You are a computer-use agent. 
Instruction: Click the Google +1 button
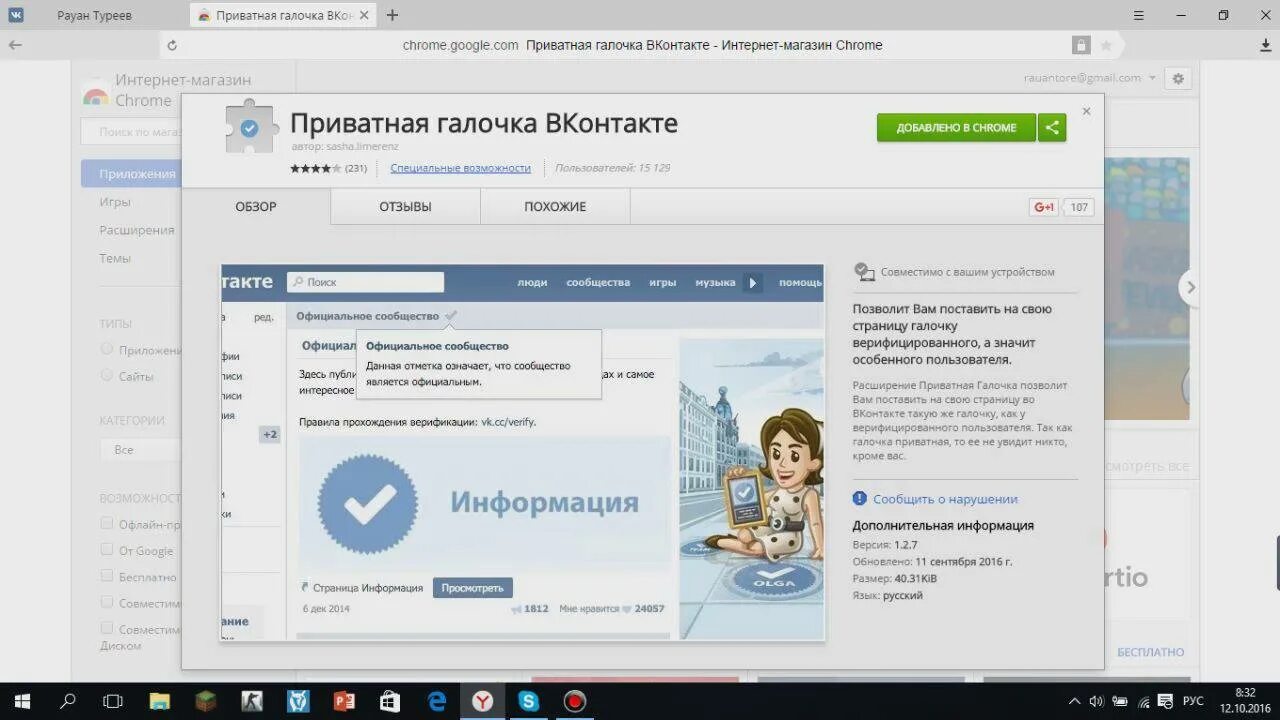tap(1044, 207)
